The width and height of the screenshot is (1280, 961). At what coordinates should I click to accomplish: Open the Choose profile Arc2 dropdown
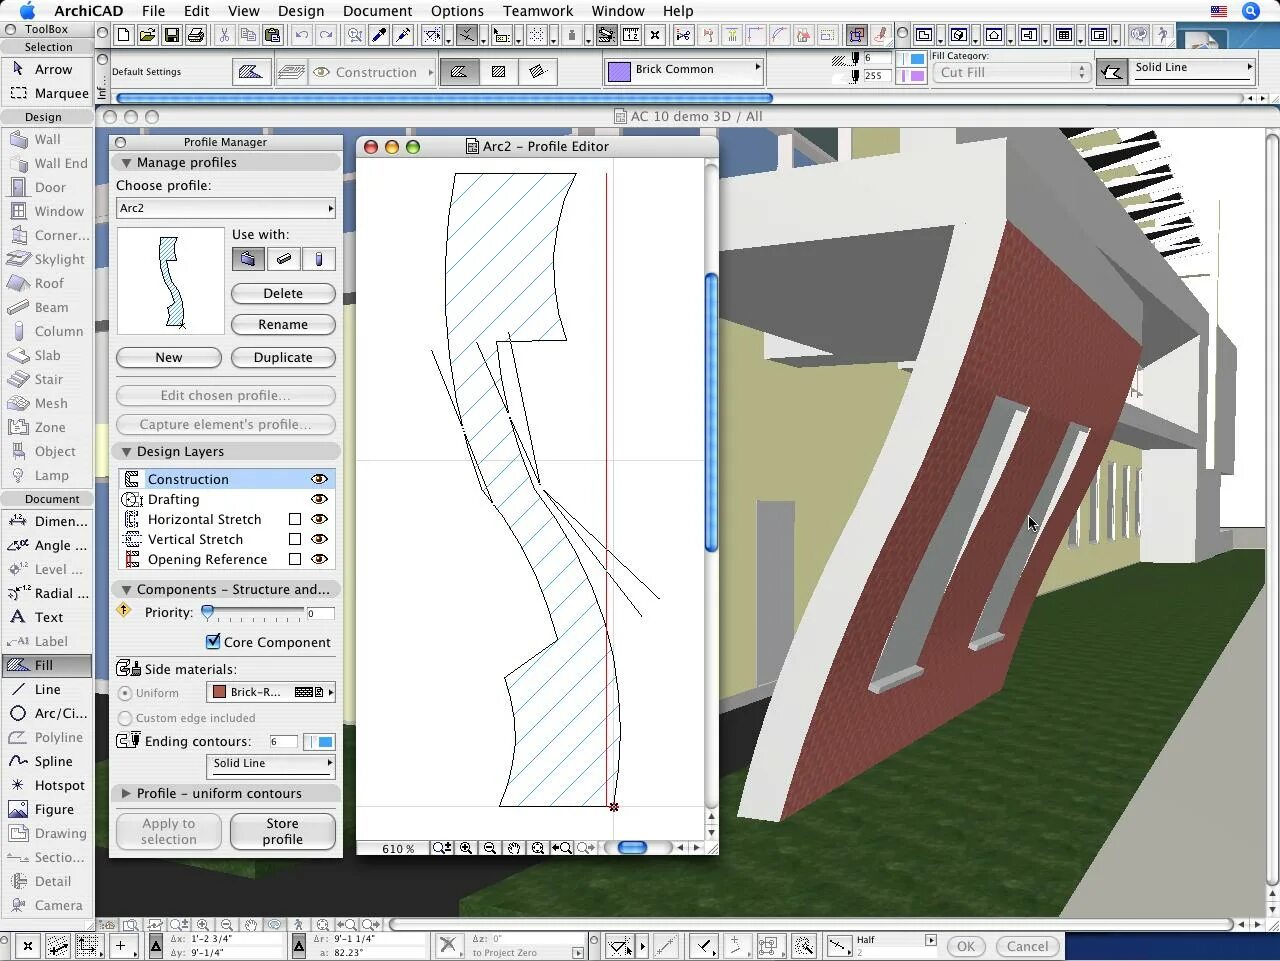pos(226,208)
